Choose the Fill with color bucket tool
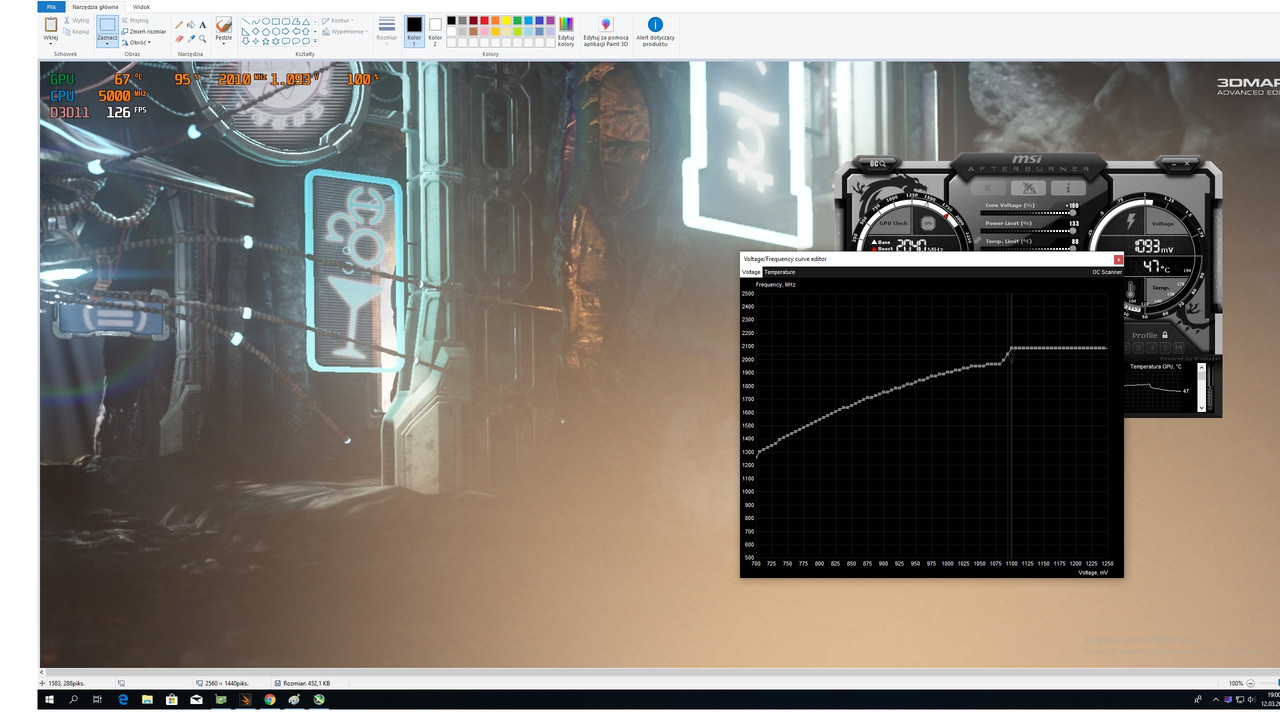The height and width of the screenshot is (720, 1280). [x=191, y=24]
